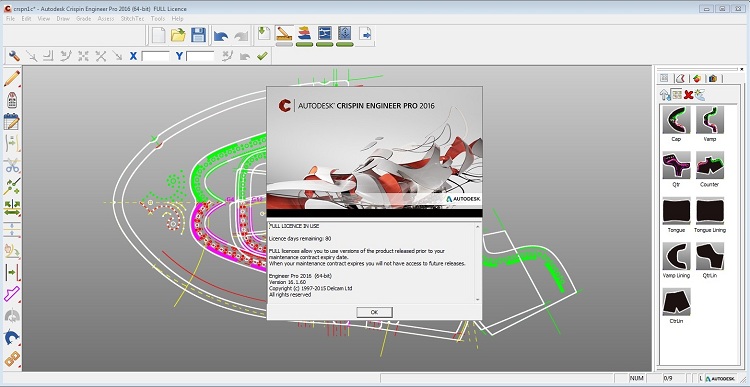The width and height of the screenshot is (750, 387).
Task: Click the Y coordinate input field
Action: (x=200, y=56)
